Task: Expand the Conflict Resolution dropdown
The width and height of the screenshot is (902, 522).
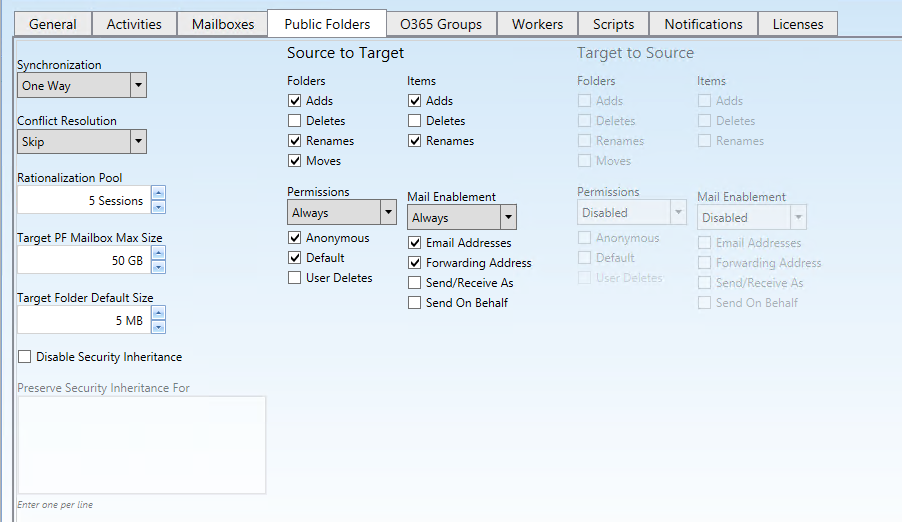Action: (138, 142)
